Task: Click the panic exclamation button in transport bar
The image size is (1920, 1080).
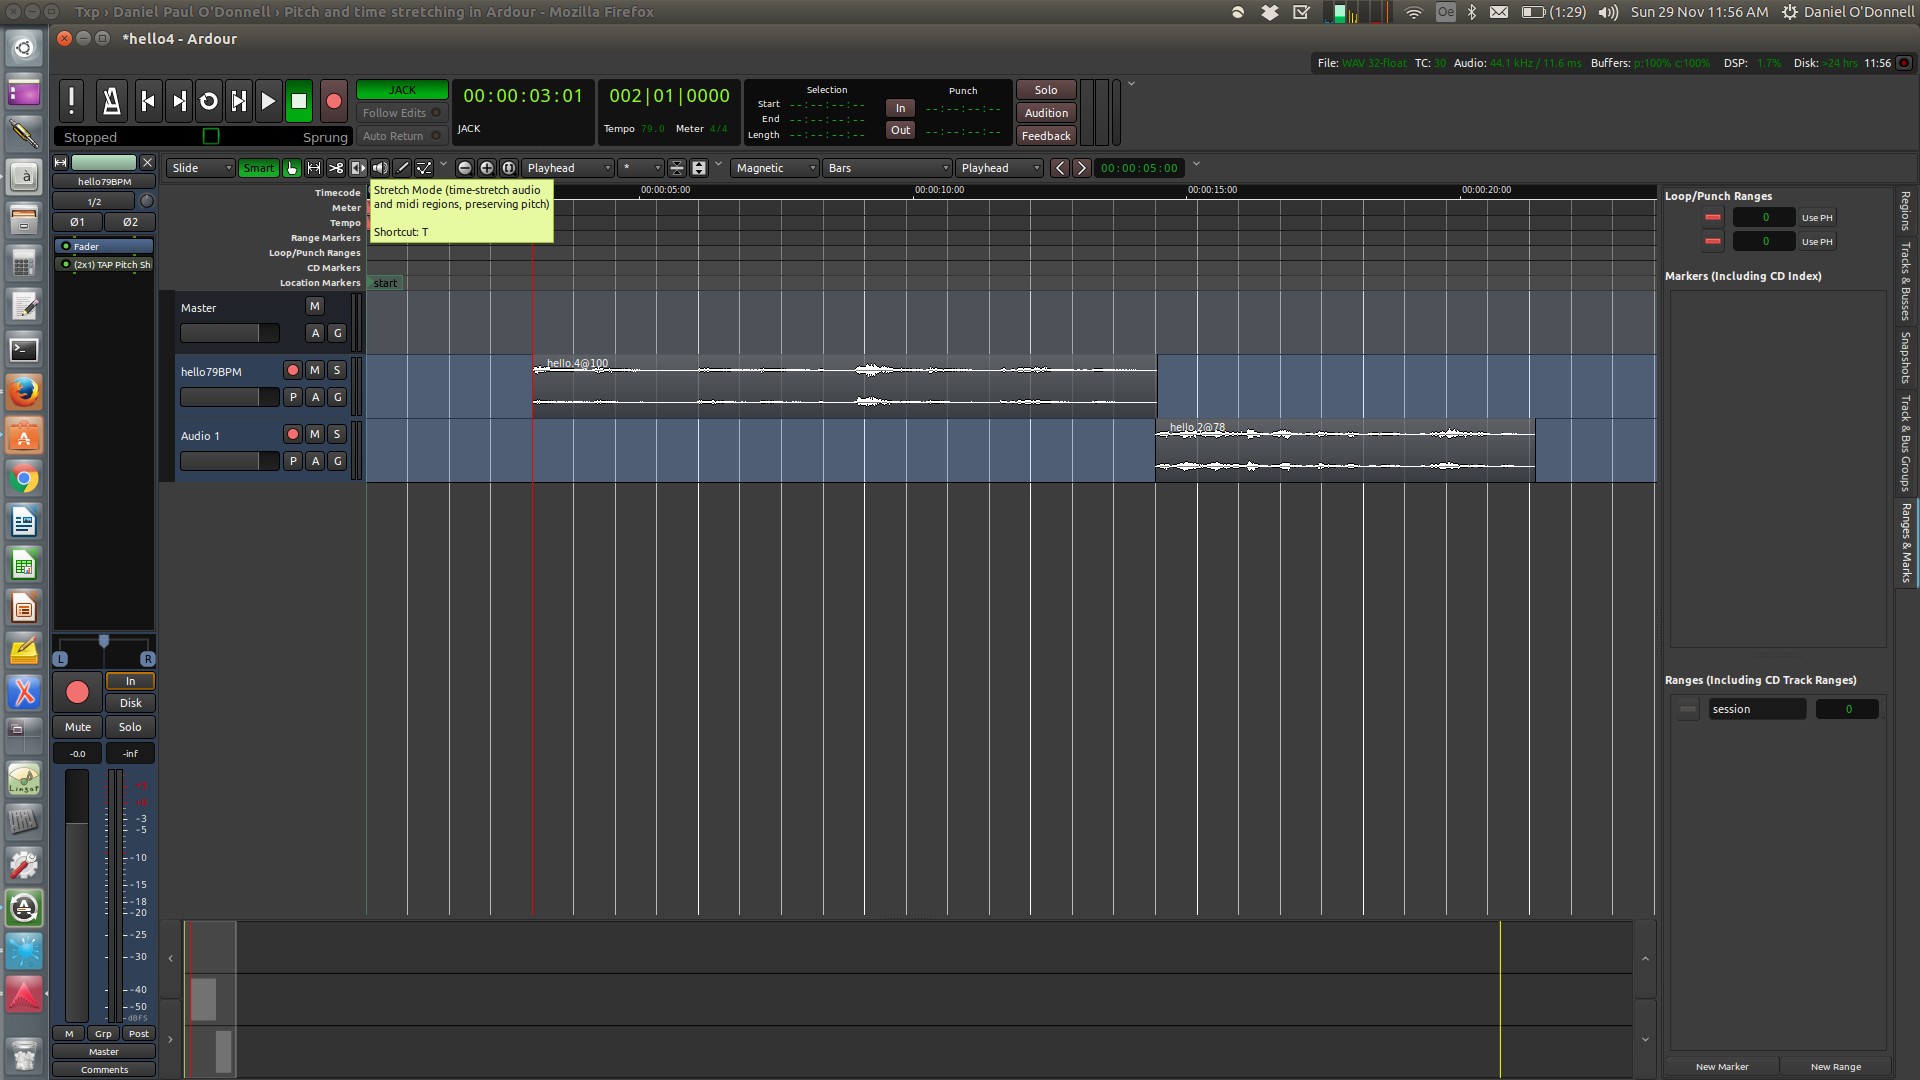Action: 71,100
